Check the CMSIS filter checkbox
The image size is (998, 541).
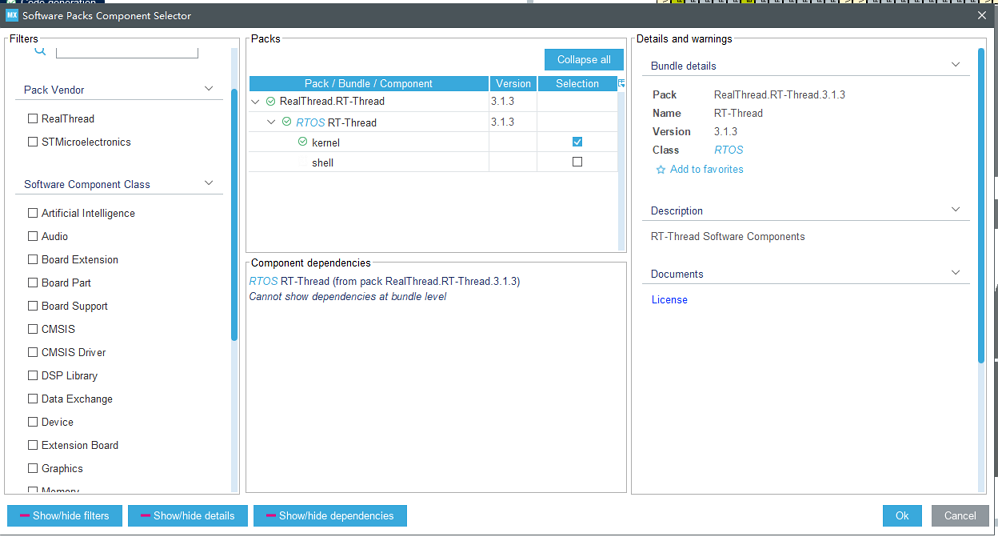pos(33,329)
